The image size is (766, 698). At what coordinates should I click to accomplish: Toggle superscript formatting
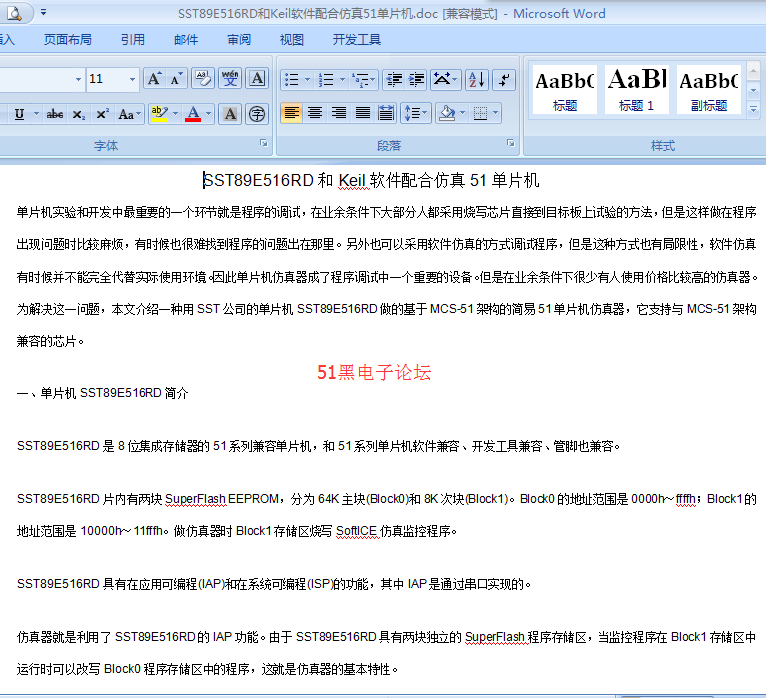[x=102, y=114]
